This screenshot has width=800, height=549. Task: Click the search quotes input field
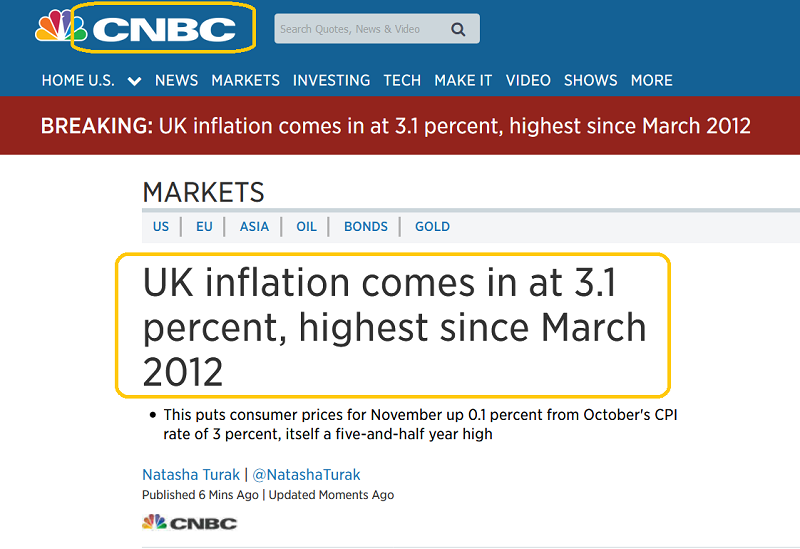(x=360, y=29)
